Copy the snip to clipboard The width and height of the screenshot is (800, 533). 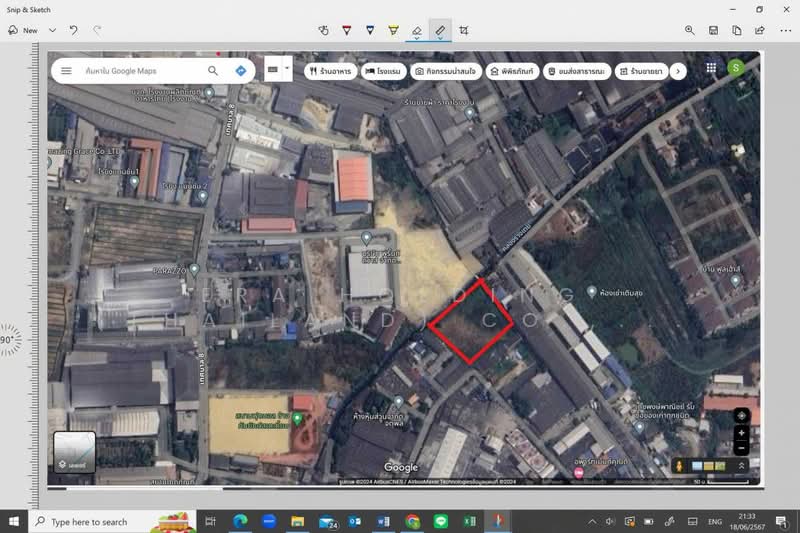(737, 31)
